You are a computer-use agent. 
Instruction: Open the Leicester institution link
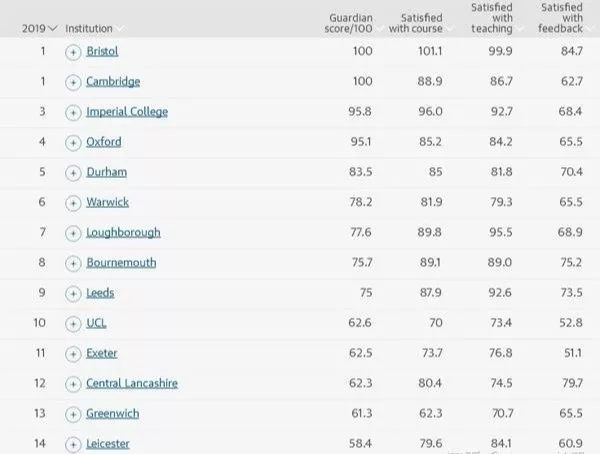pyautogui.click(x=108, y=444)
